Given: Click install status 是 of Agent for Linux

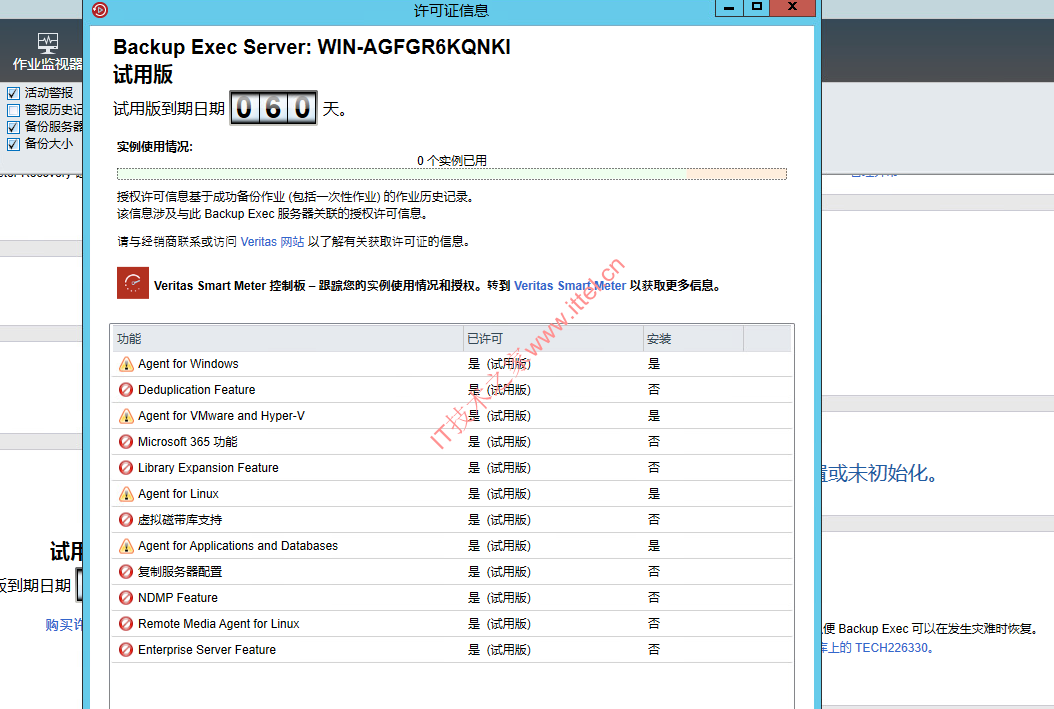Looking at the screenshot, I should 654,494.
